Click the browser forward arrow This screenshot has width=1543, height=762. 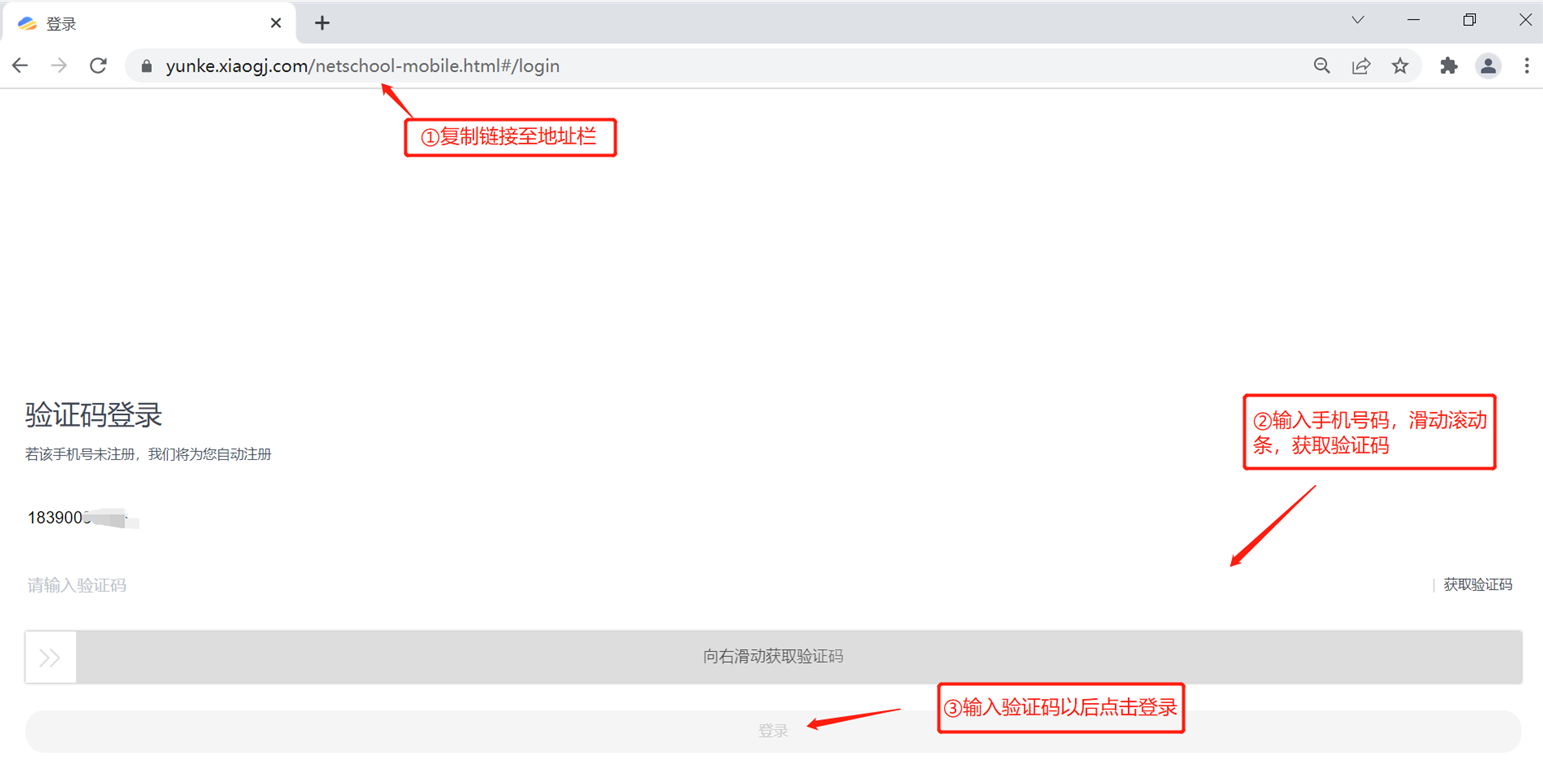click(x=59, y=66)
